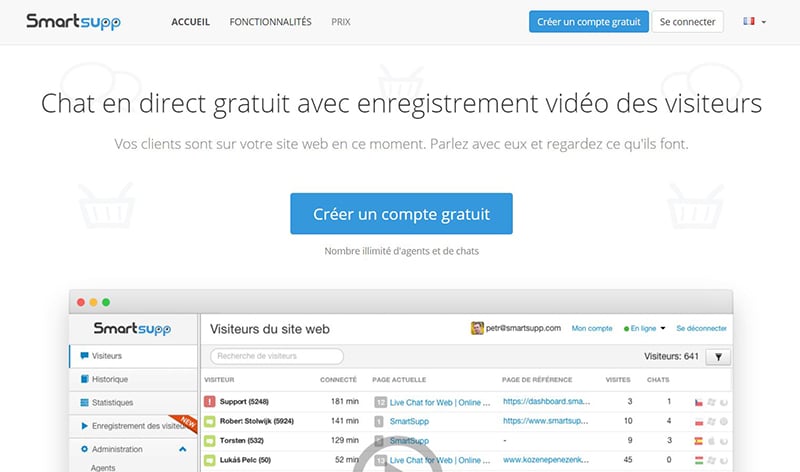The height and width of the screenshot is (472, 800).
Task: Click the play arrow icon beside Enregistrement
Action: coord(85,426)
